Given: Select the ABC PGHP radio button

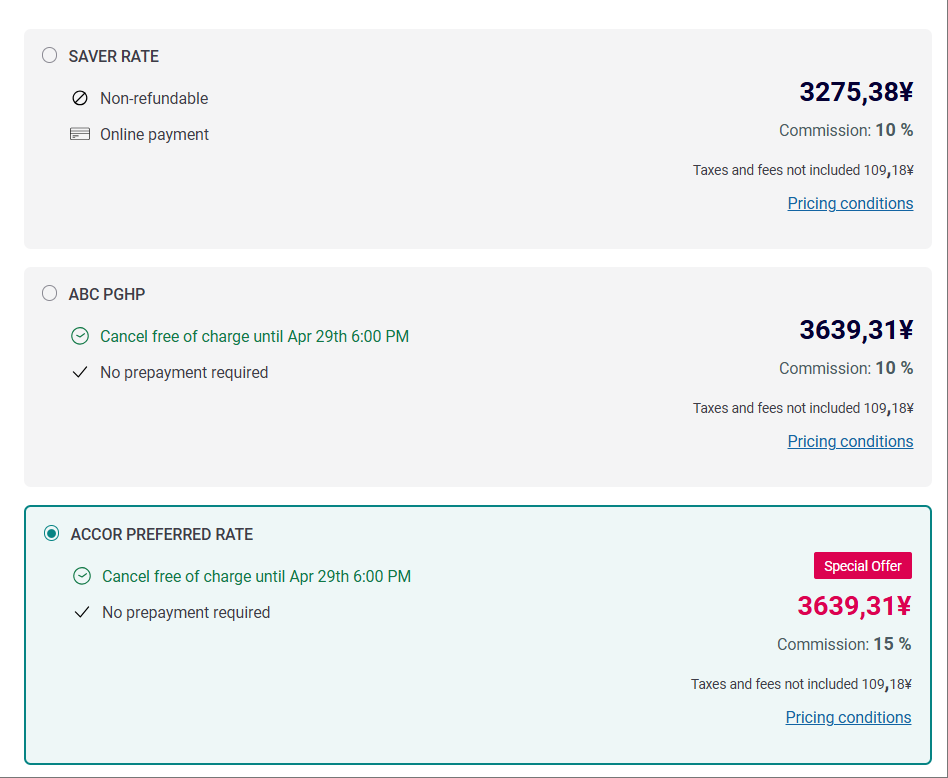Looking at the screenshot, I should pos(50,294).
